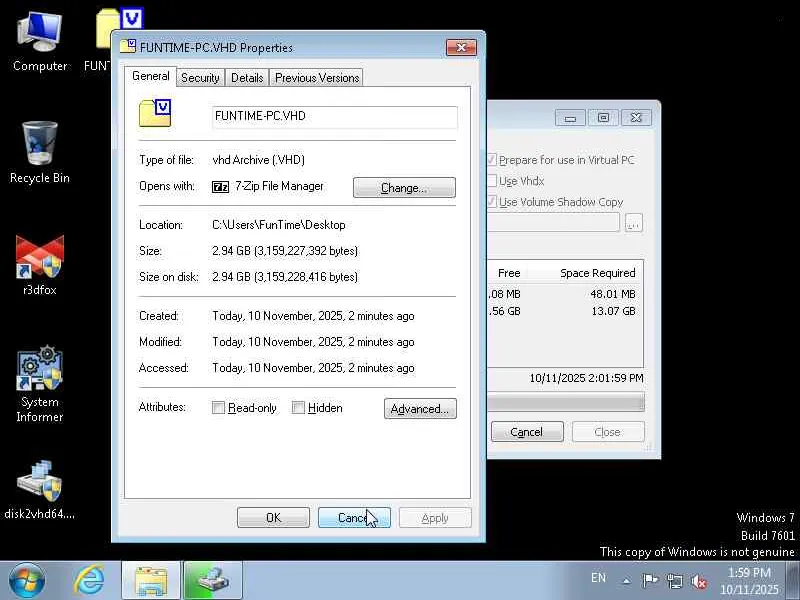Open the Windows Start menu
Screen dimensions: 800x600
click(x=27, y=581)
